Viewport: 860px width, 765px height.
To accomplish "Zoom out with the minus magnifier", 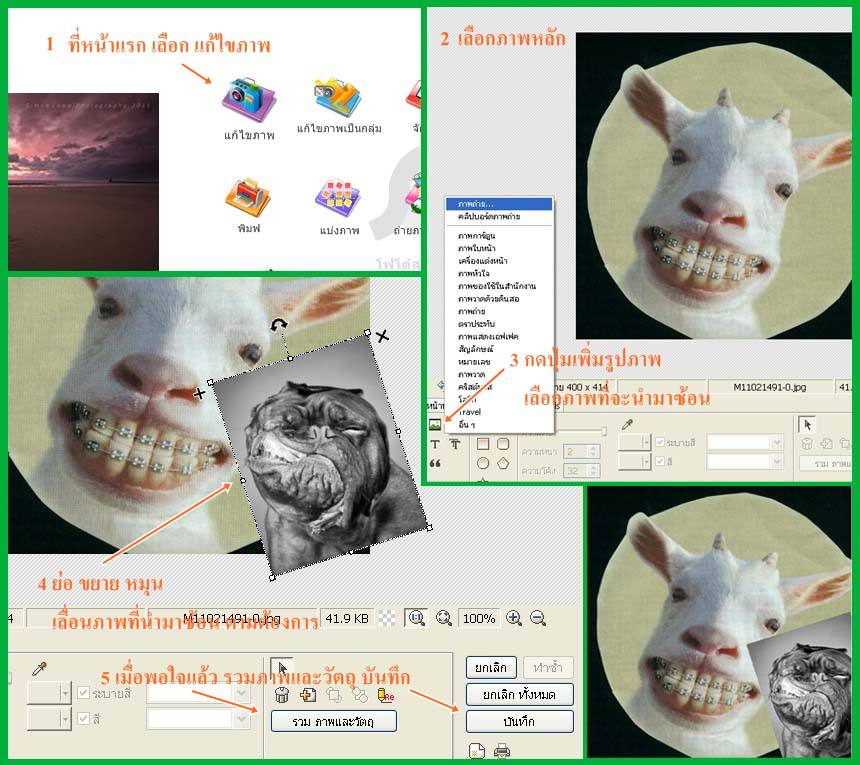I will [x=538, y=619].
